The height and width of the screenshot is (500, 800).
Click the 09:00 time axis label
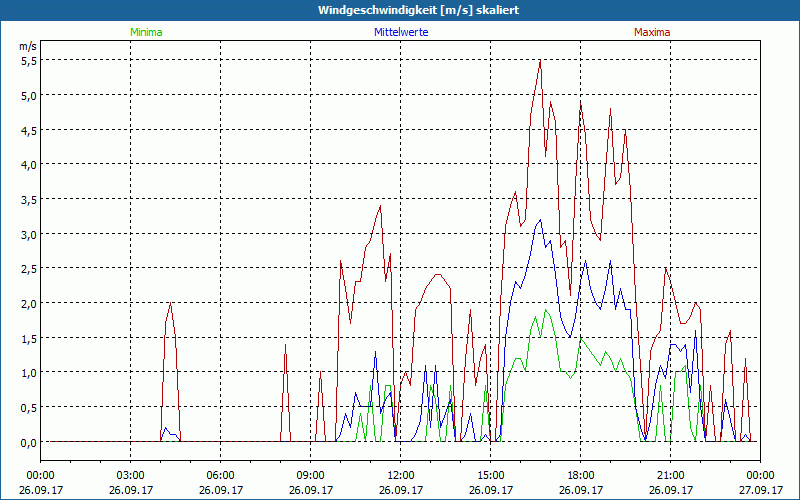[x=311, y=476]
